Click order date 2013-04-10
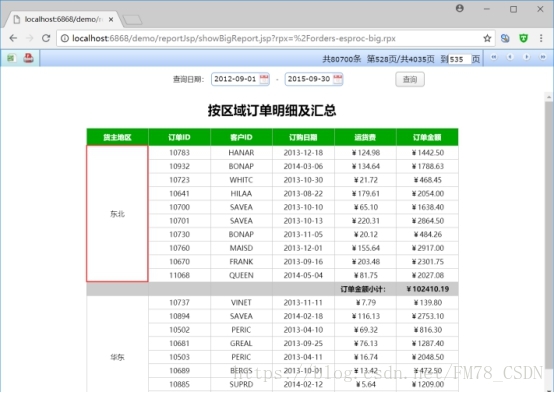 303,330
